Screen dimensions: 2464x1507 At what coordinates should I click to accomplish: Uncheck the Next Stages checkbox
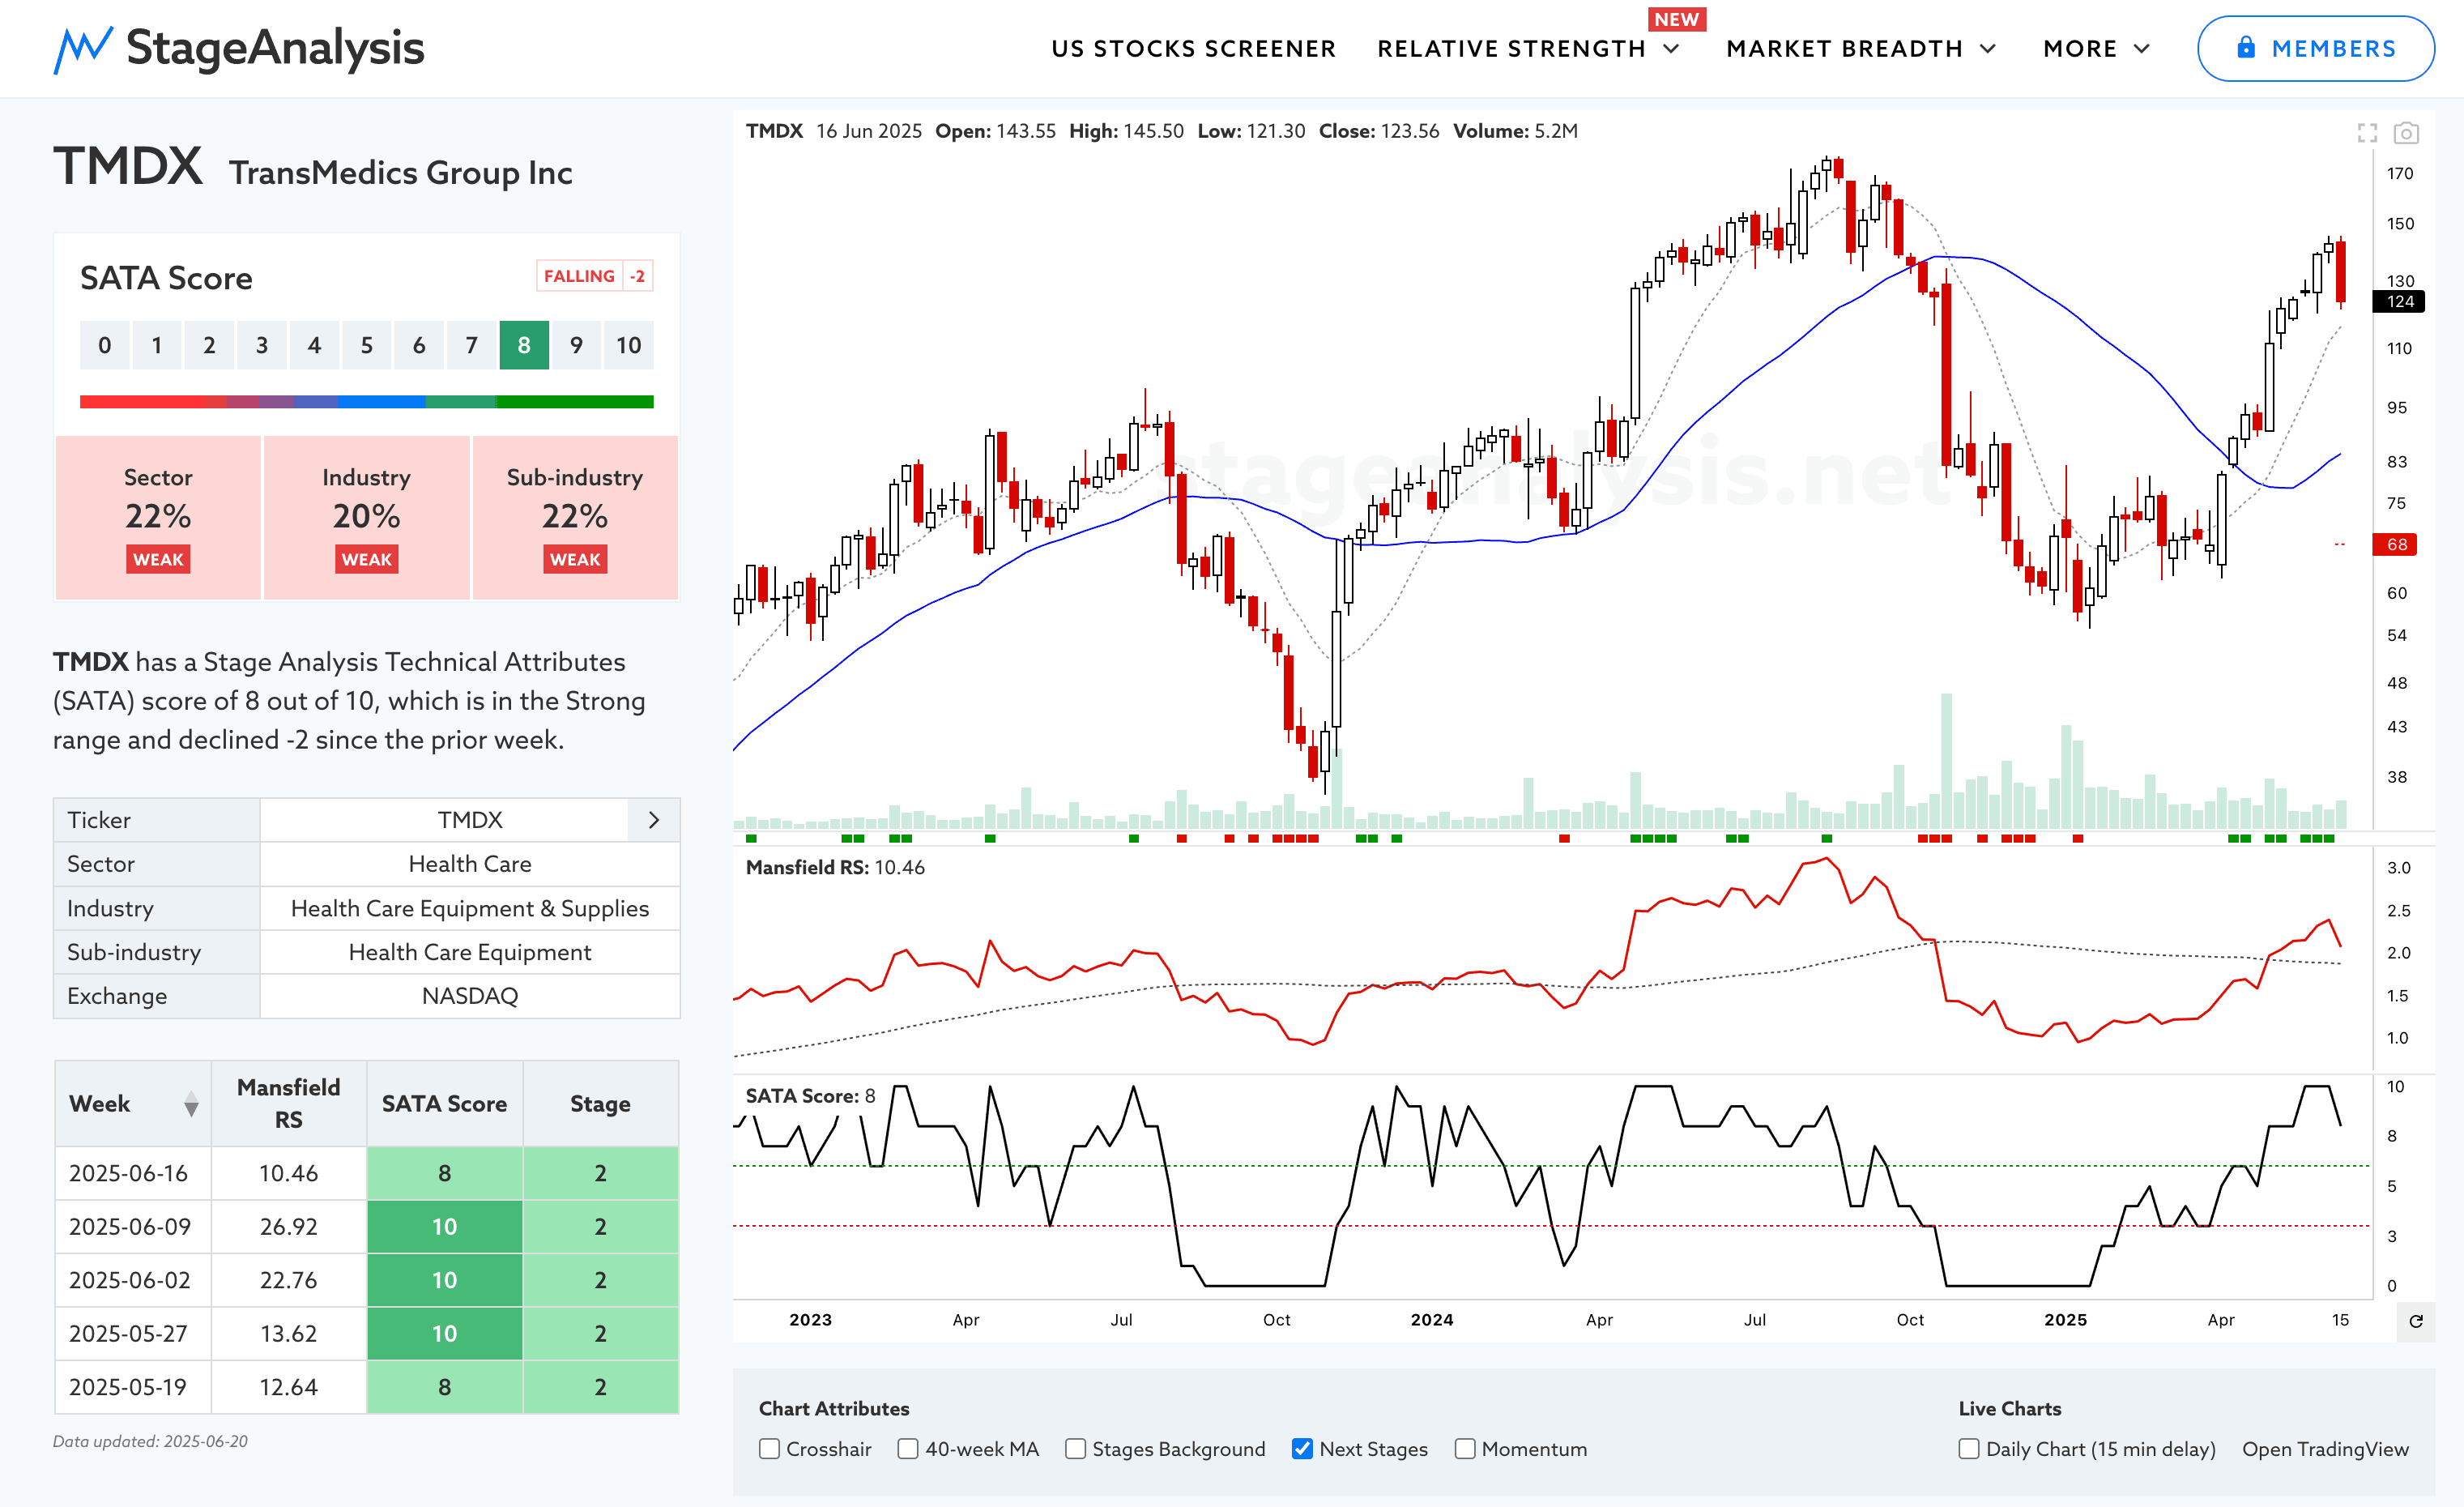click(1302, 1449)
